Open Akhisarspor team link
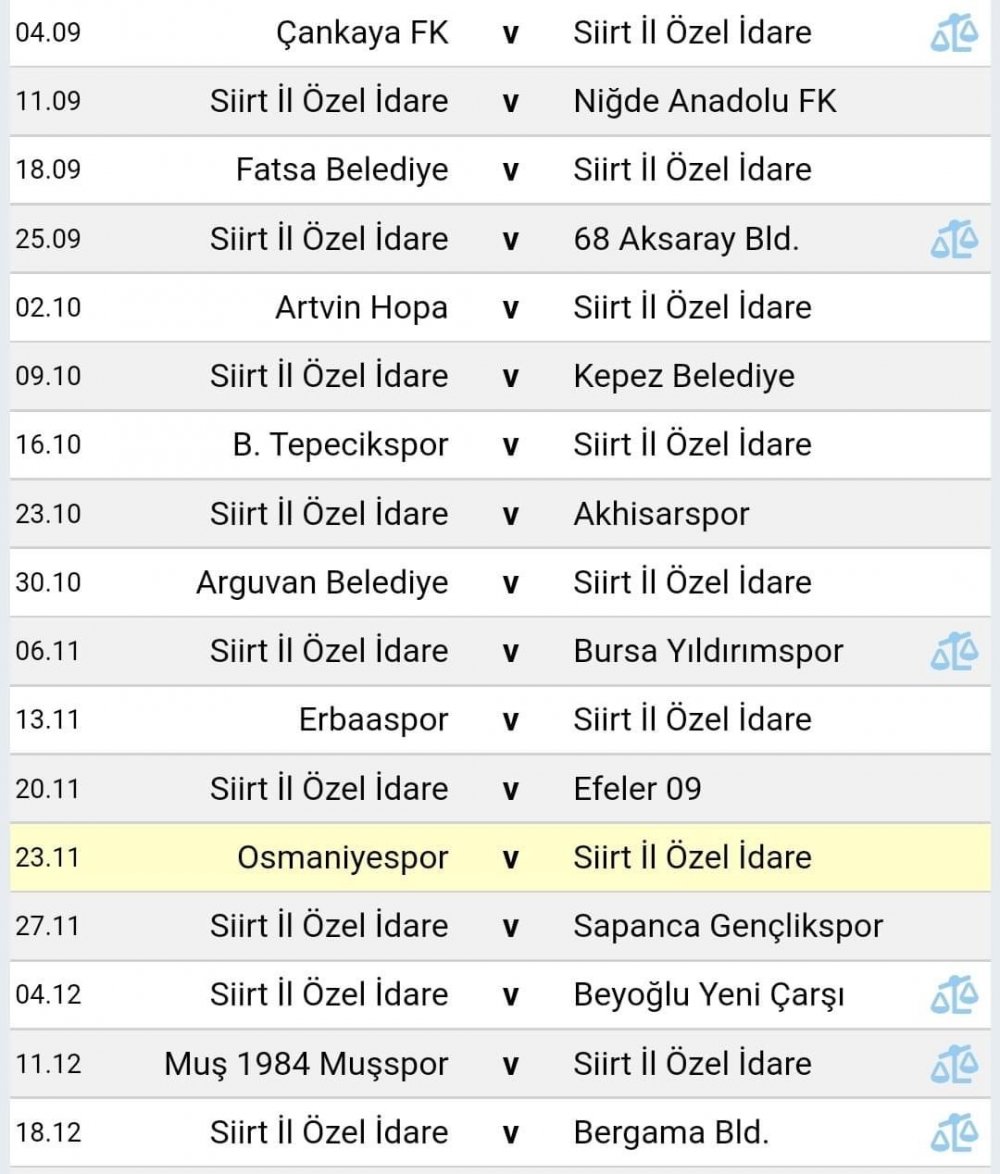 coord(661,514)
